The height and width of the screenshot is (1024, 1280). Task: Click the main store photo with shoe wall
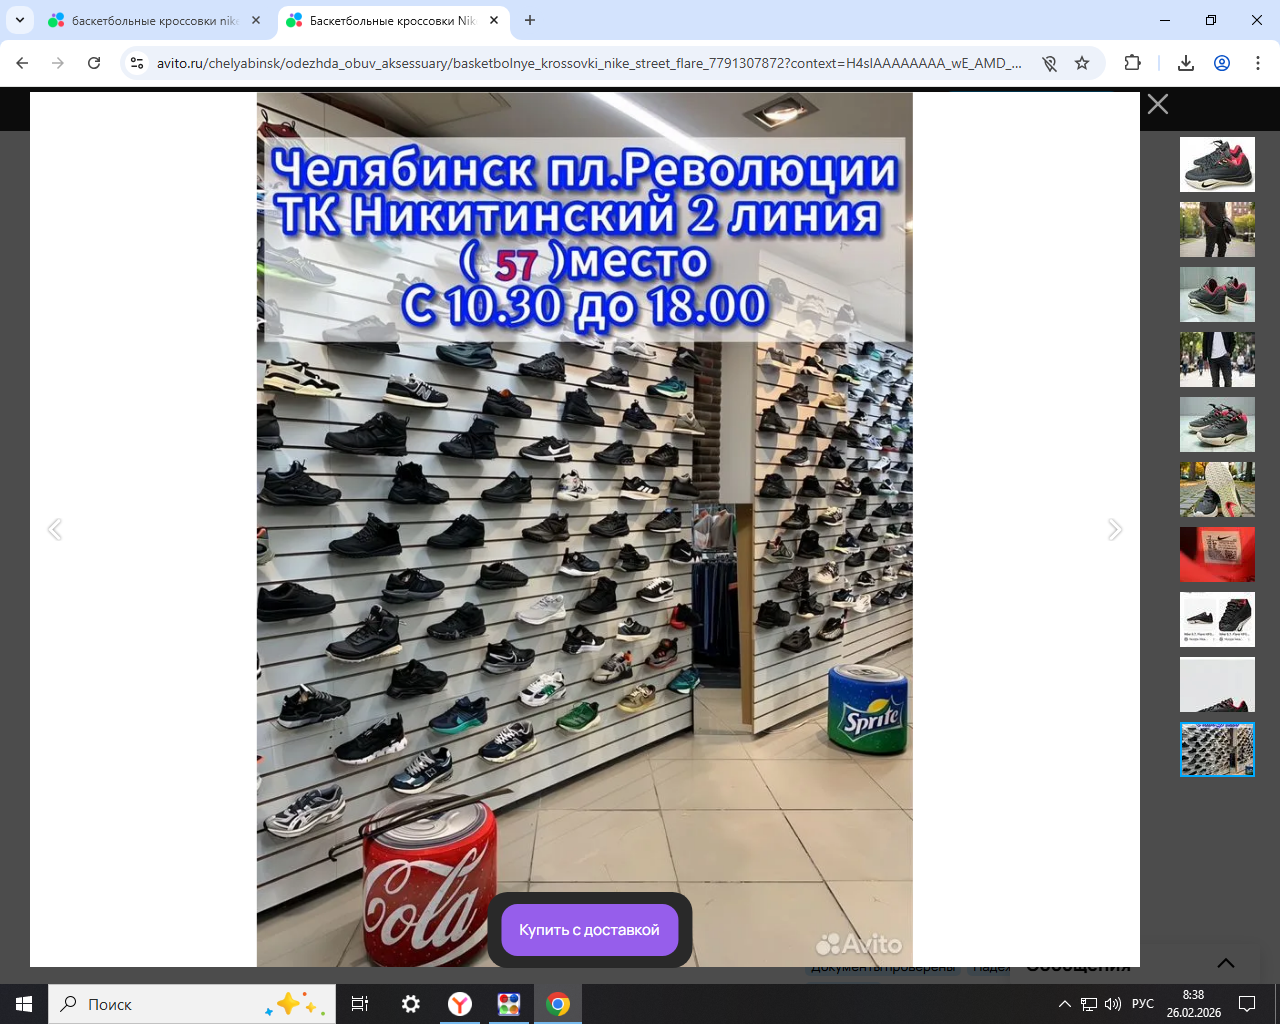585,530
